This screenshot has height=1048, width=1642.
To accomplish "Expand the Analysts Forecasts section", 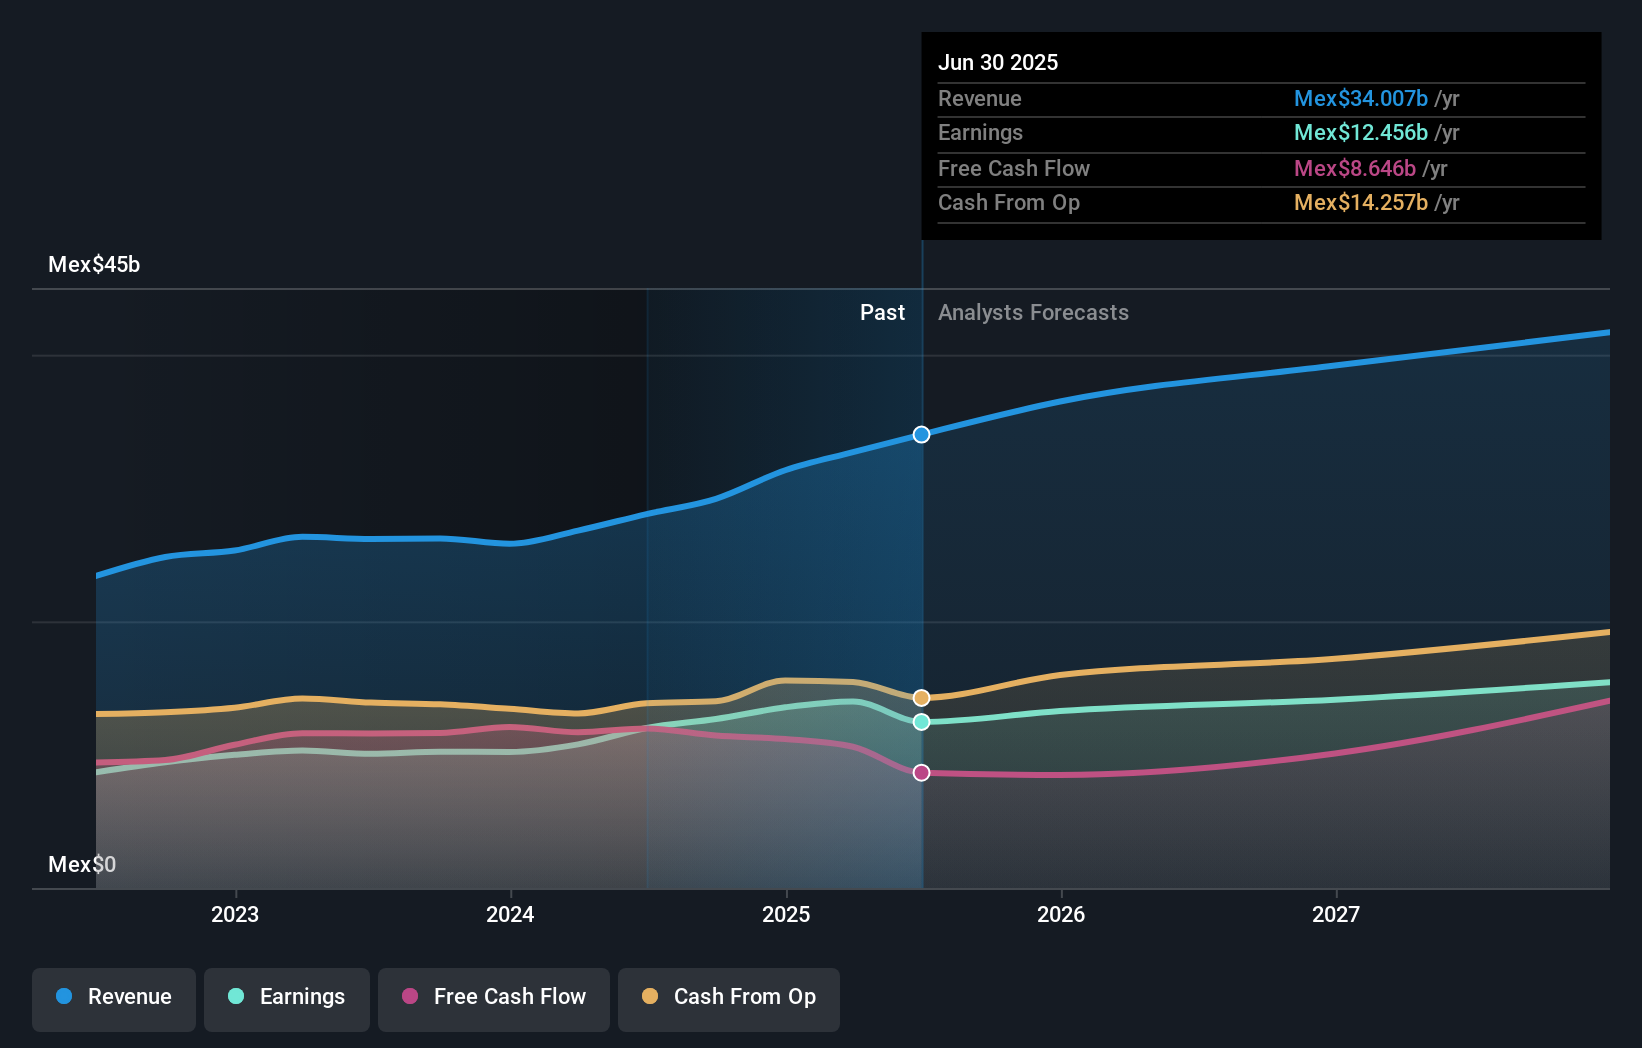I will click(x=1033, y=313).
